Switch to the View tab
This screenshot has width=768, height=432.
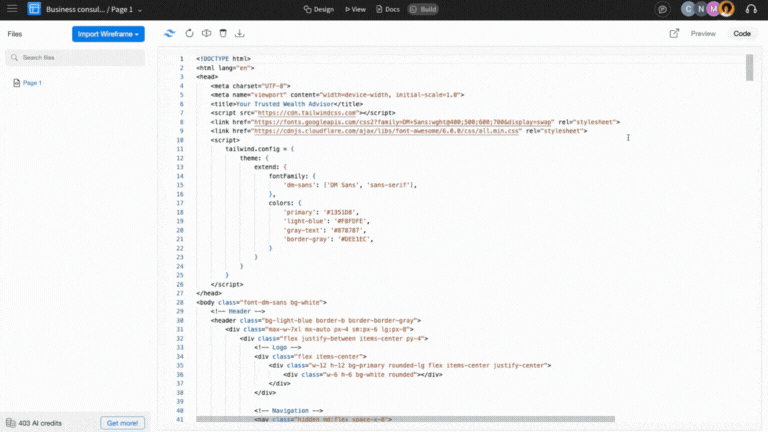click(x=356, y=9)
